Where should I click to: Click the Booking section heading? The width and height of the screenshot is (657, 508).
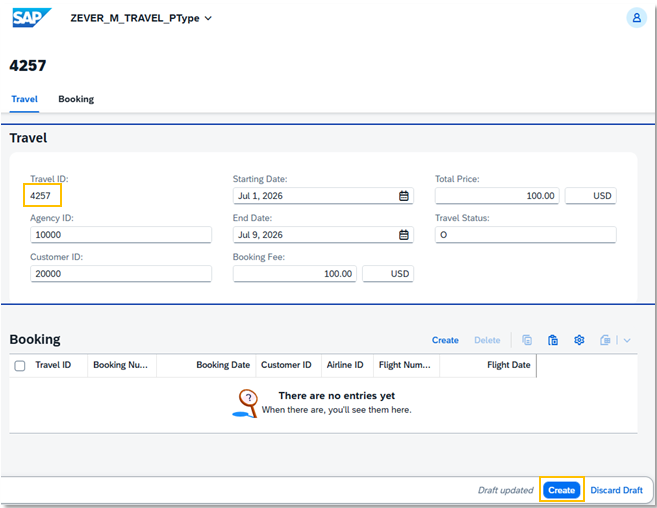pyautogui.click(x=35, y=339)
